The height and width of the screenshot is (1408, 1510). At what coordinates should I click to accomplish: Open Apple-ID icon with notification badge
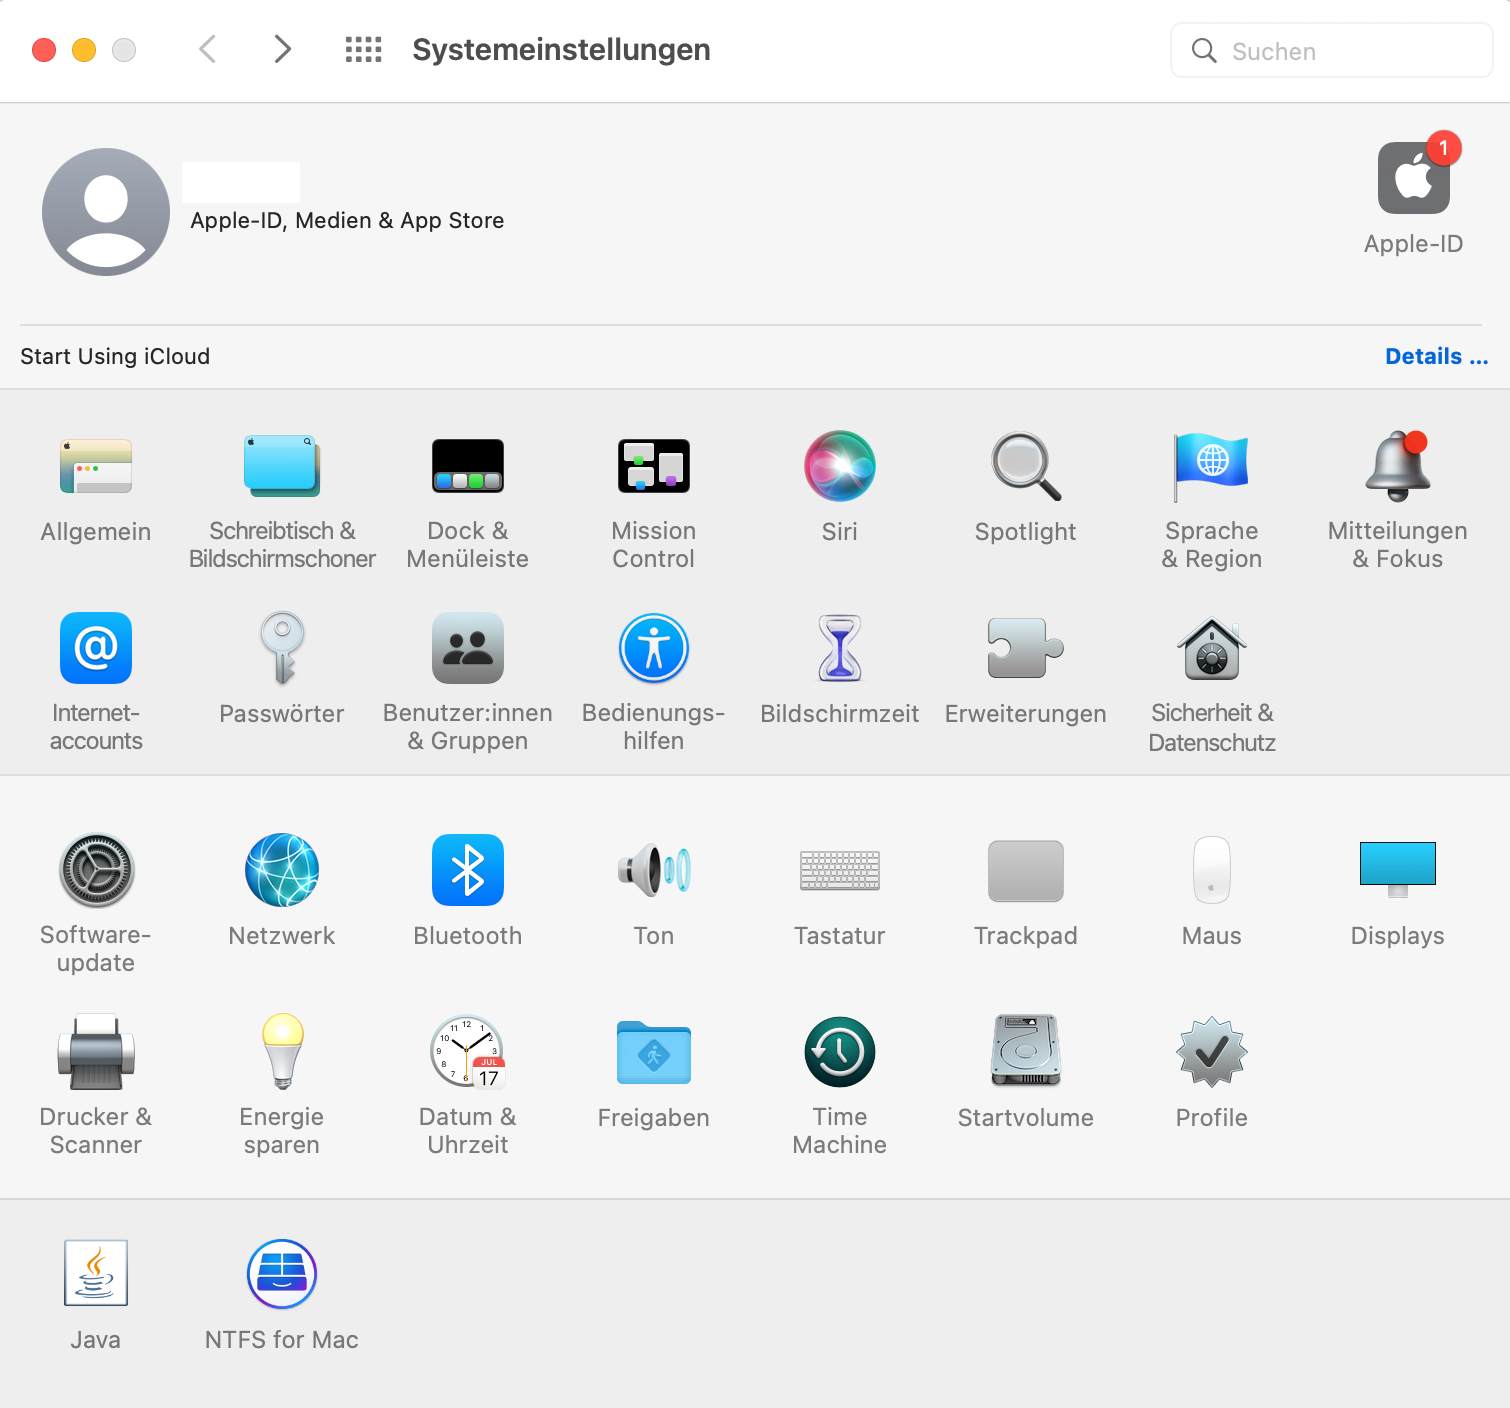1414,177
